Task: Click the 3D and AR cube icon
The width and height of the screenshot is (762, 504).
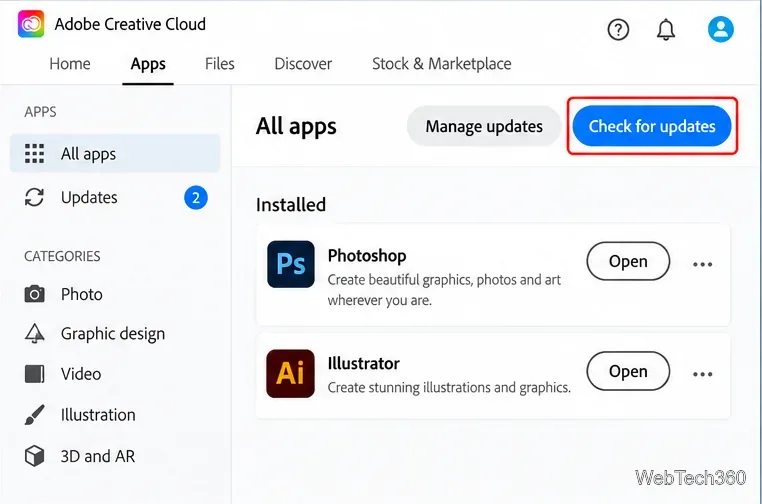Action: click(x=35, y=456)
